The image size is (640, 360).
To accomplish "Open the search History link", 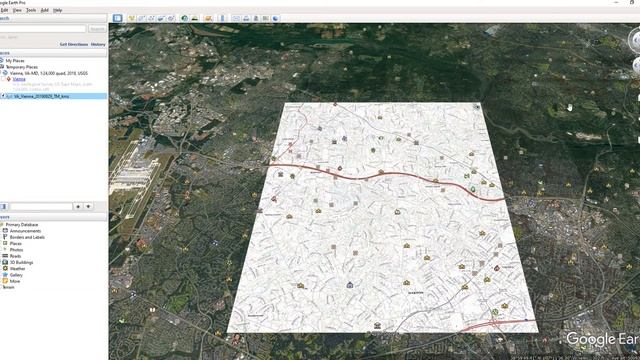I will point(98,44).
